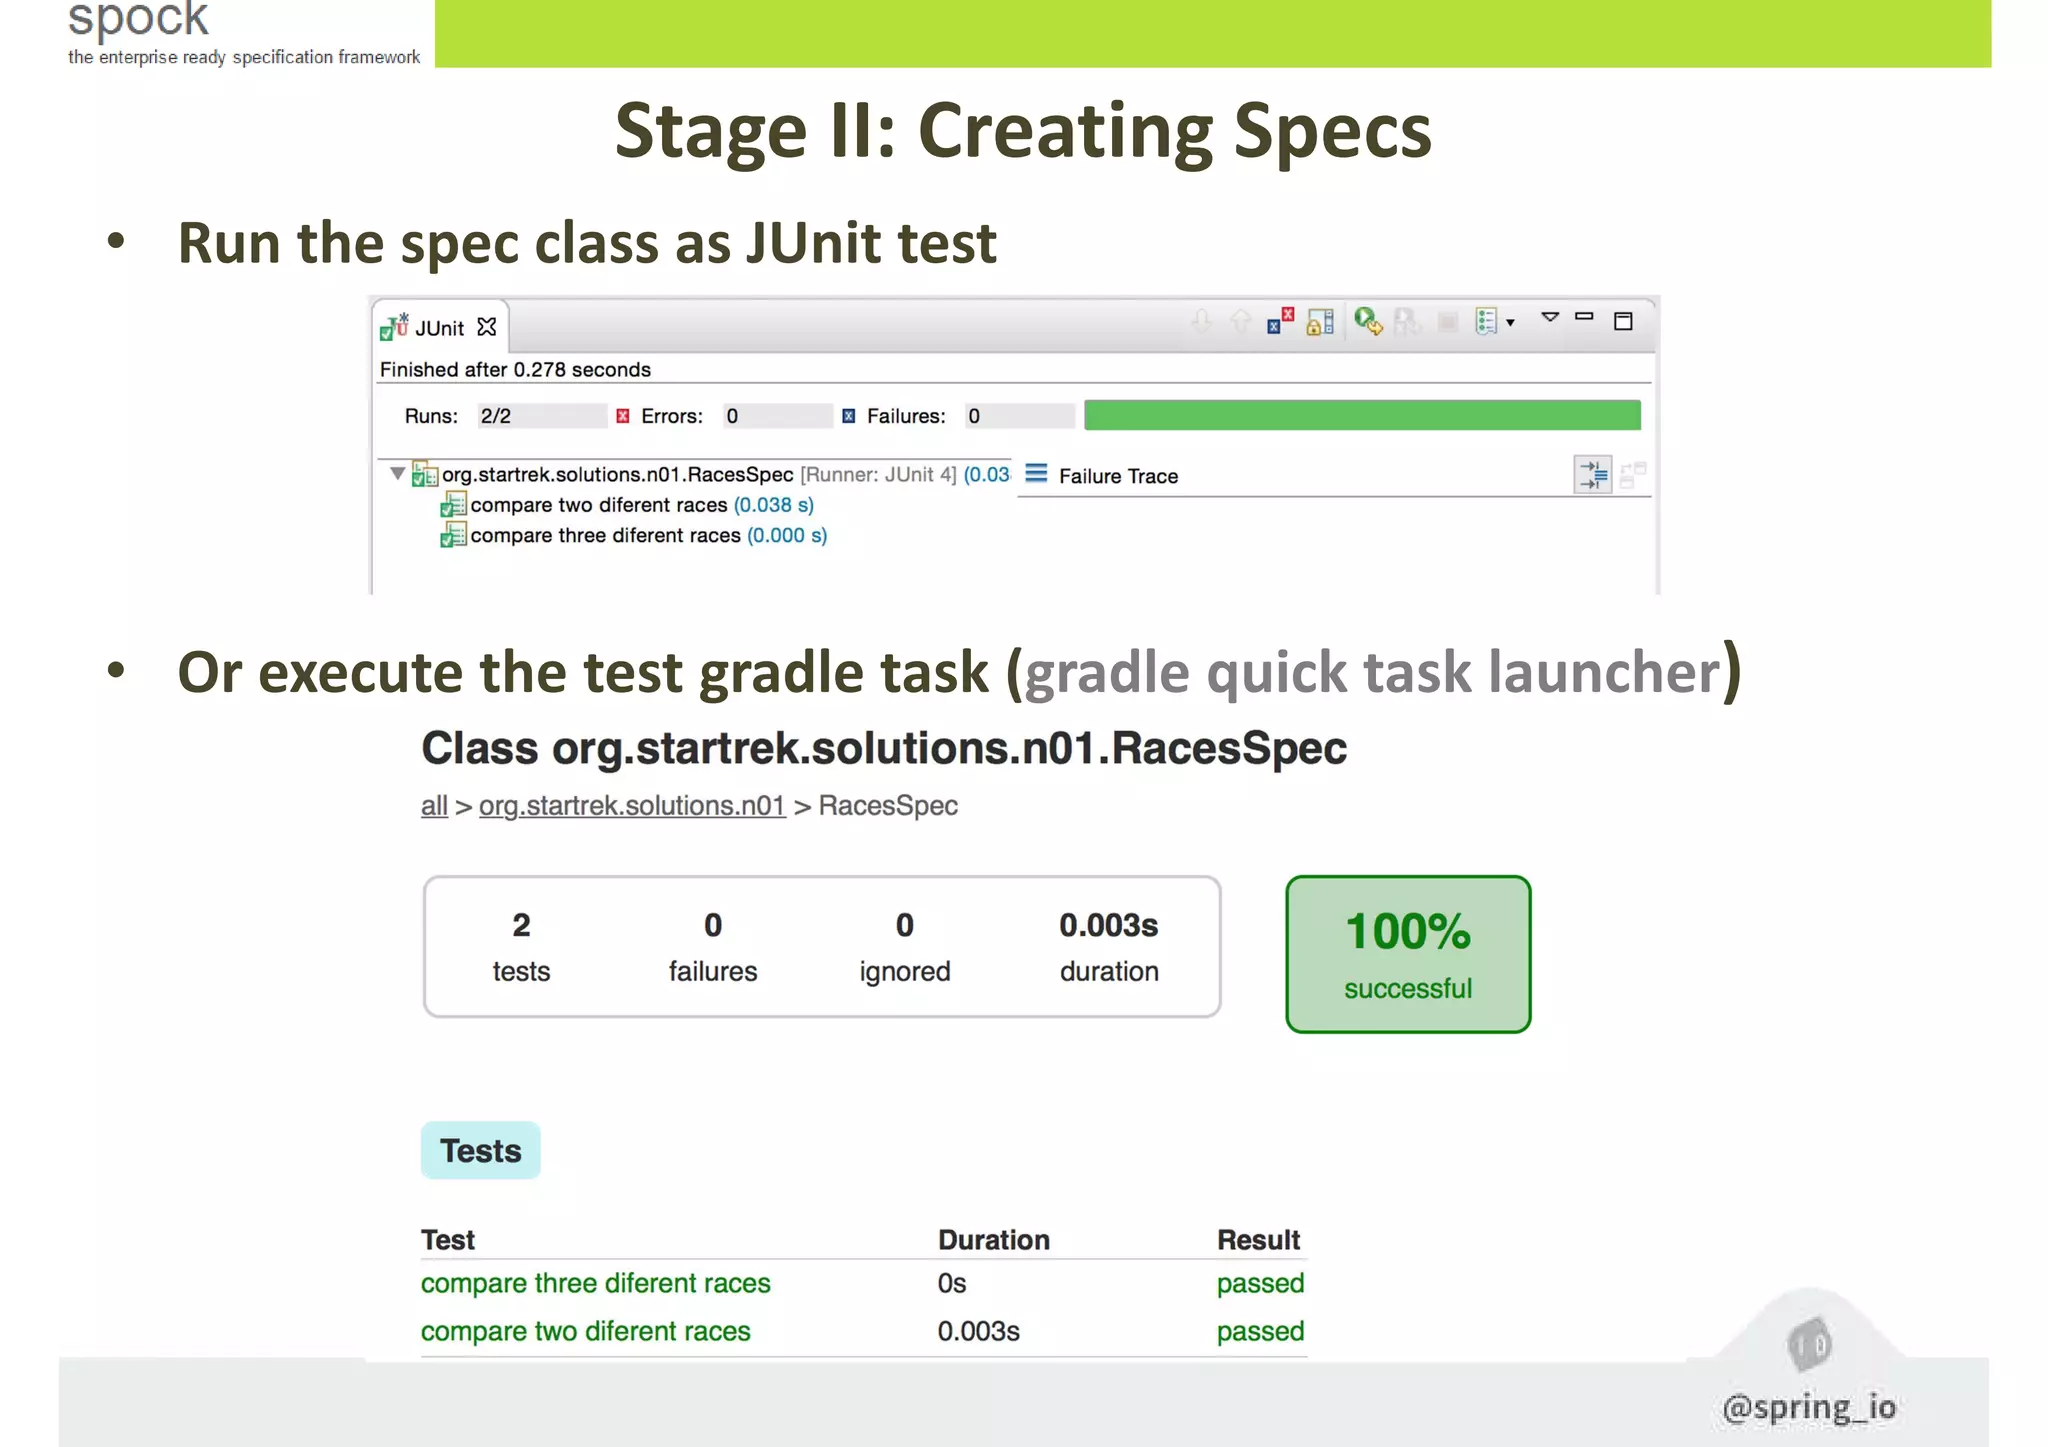Click the Test column header
Image resolution: width=2048 pixels, height=1447 pixels.
click(448, 1240)
